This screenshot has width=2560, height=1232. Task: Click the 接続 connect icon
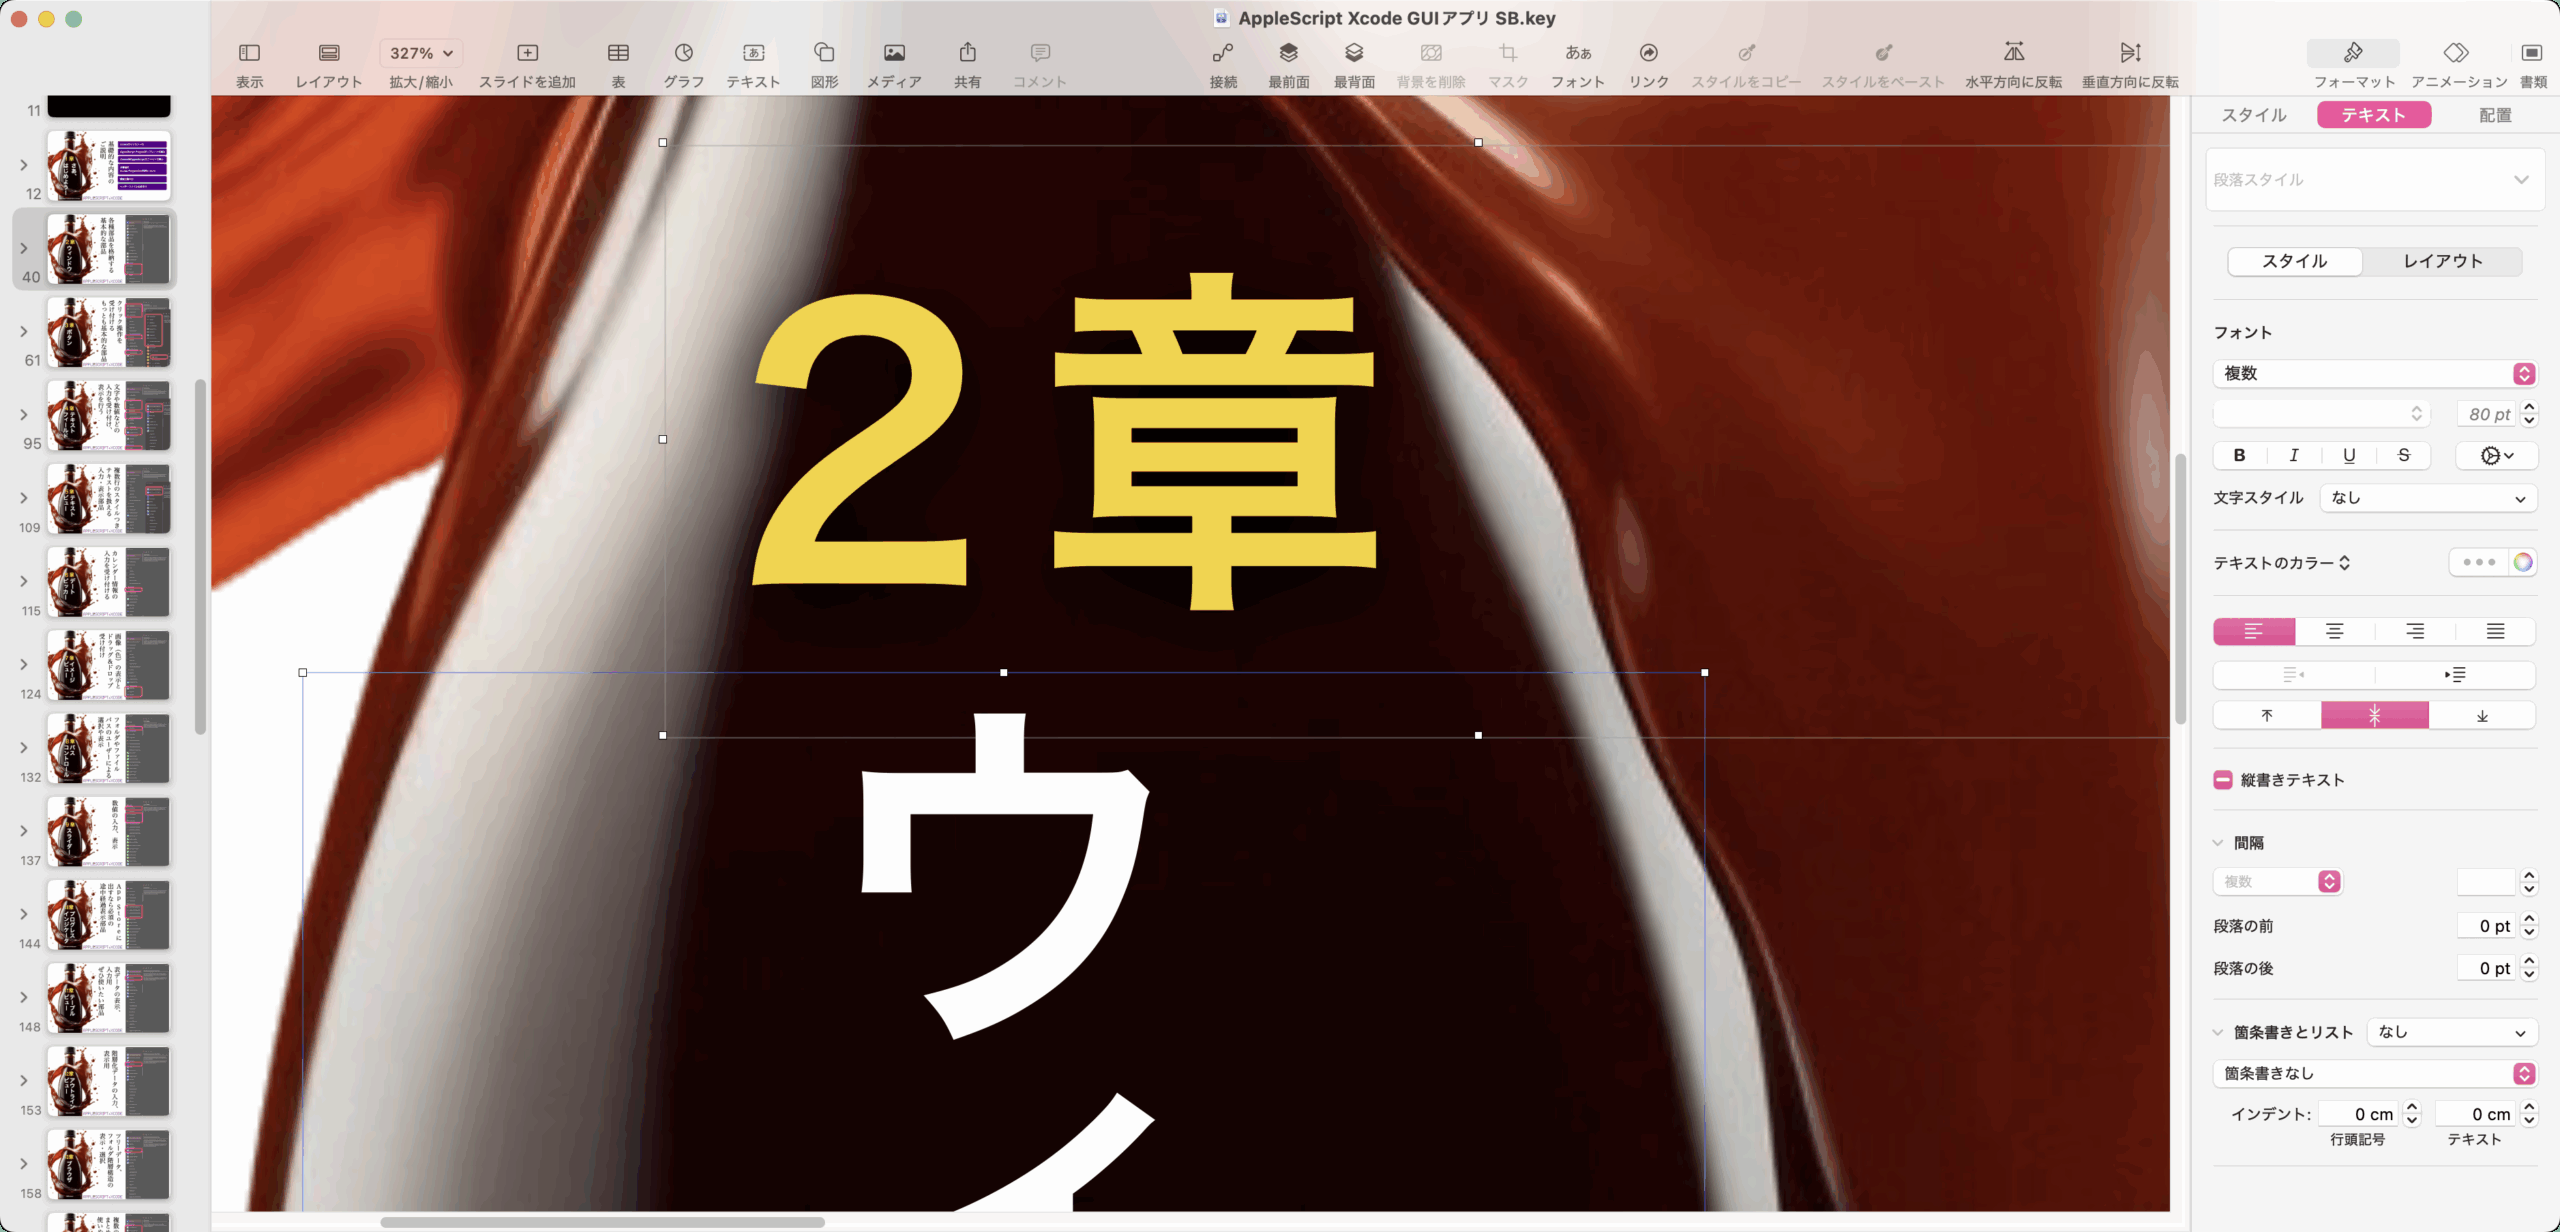(1223, 53)
